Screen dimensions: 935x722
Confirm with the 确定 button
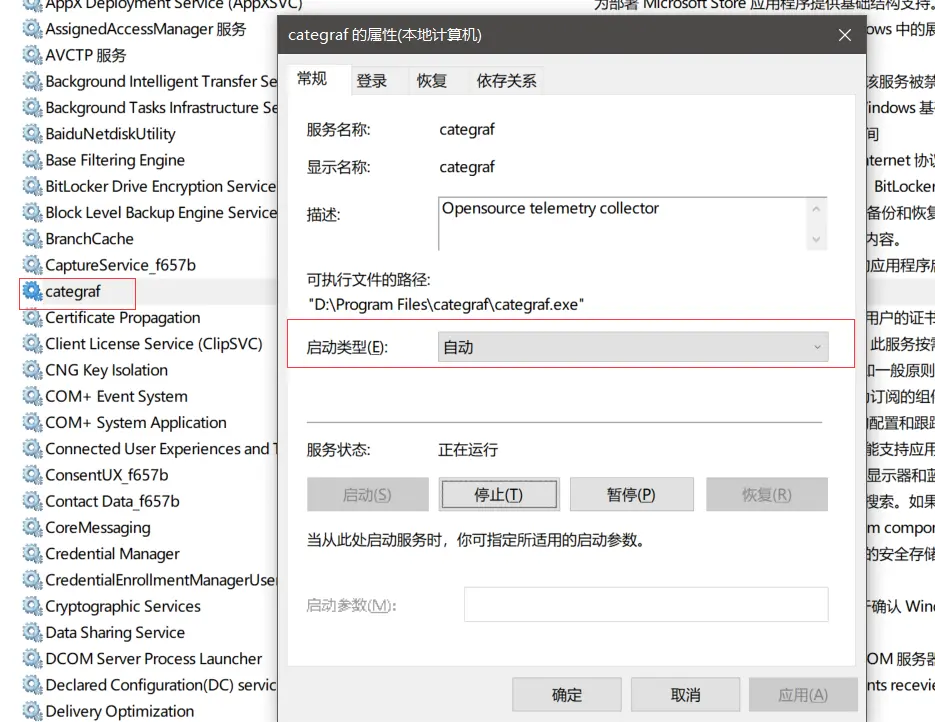coord(567,695)
